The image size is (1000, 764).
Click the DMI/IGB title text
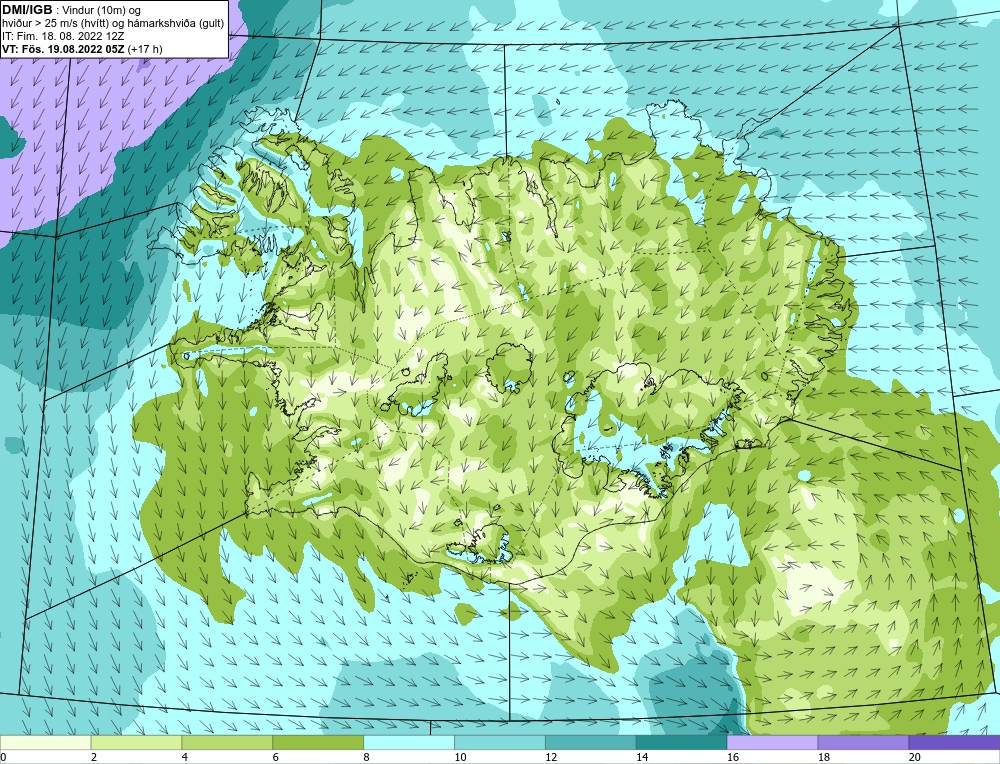tap(27, 10)
